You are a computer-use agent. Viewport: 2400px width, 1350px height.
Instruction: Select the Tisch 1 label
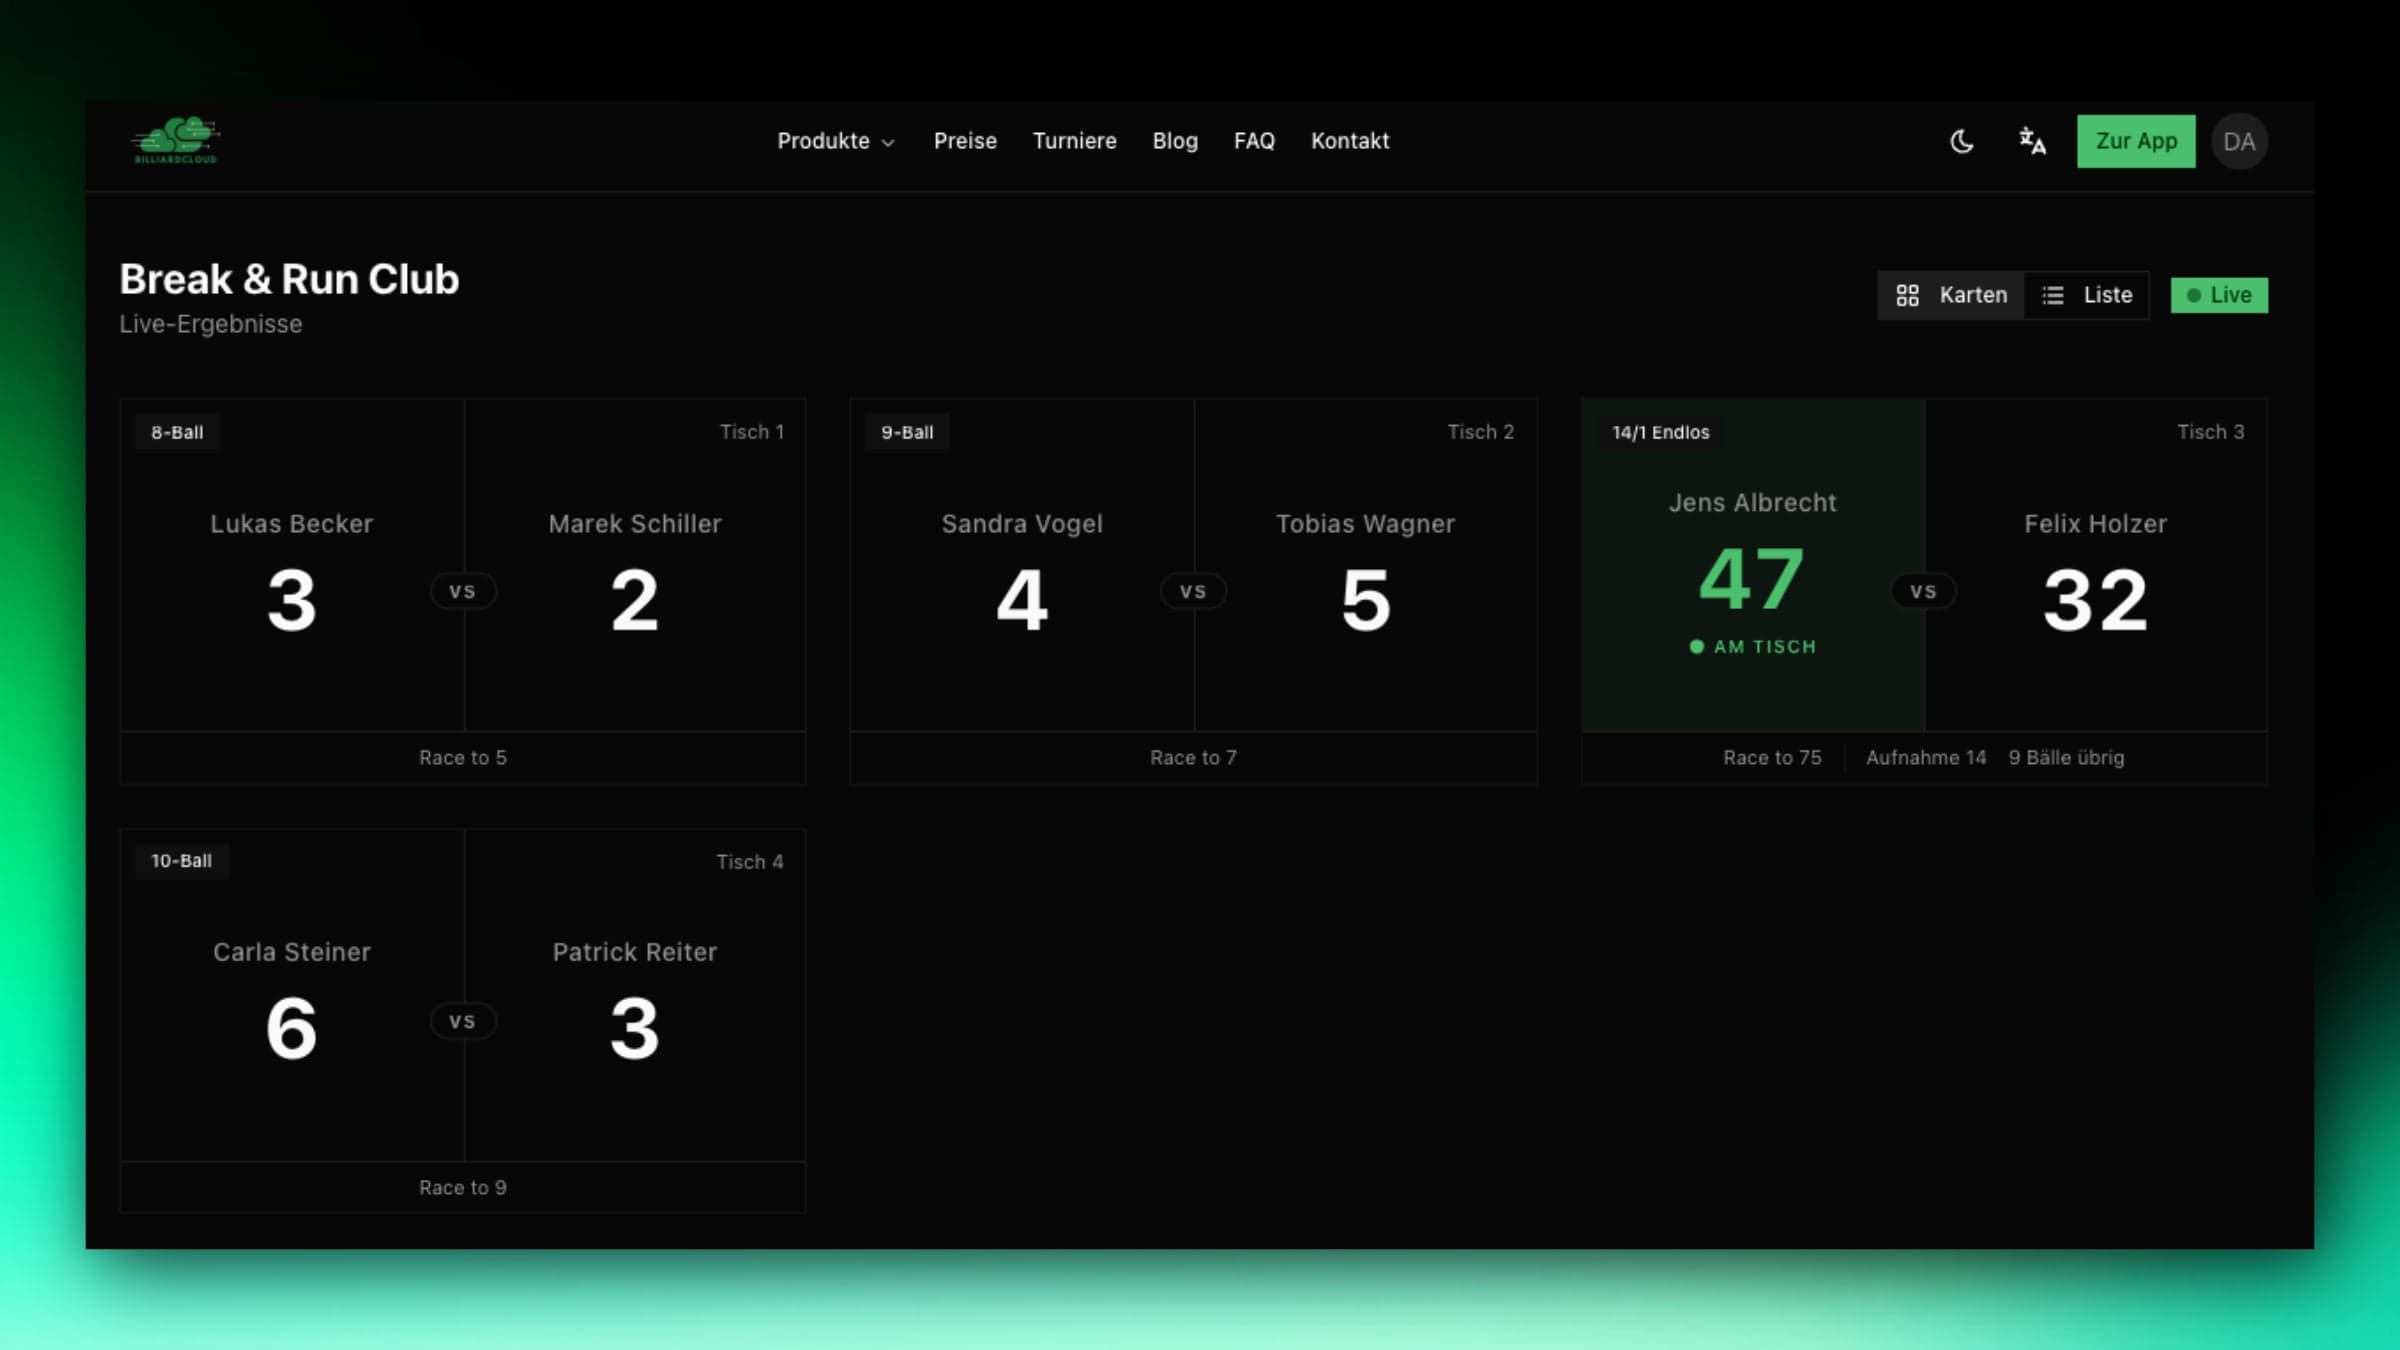pos(752,432)
